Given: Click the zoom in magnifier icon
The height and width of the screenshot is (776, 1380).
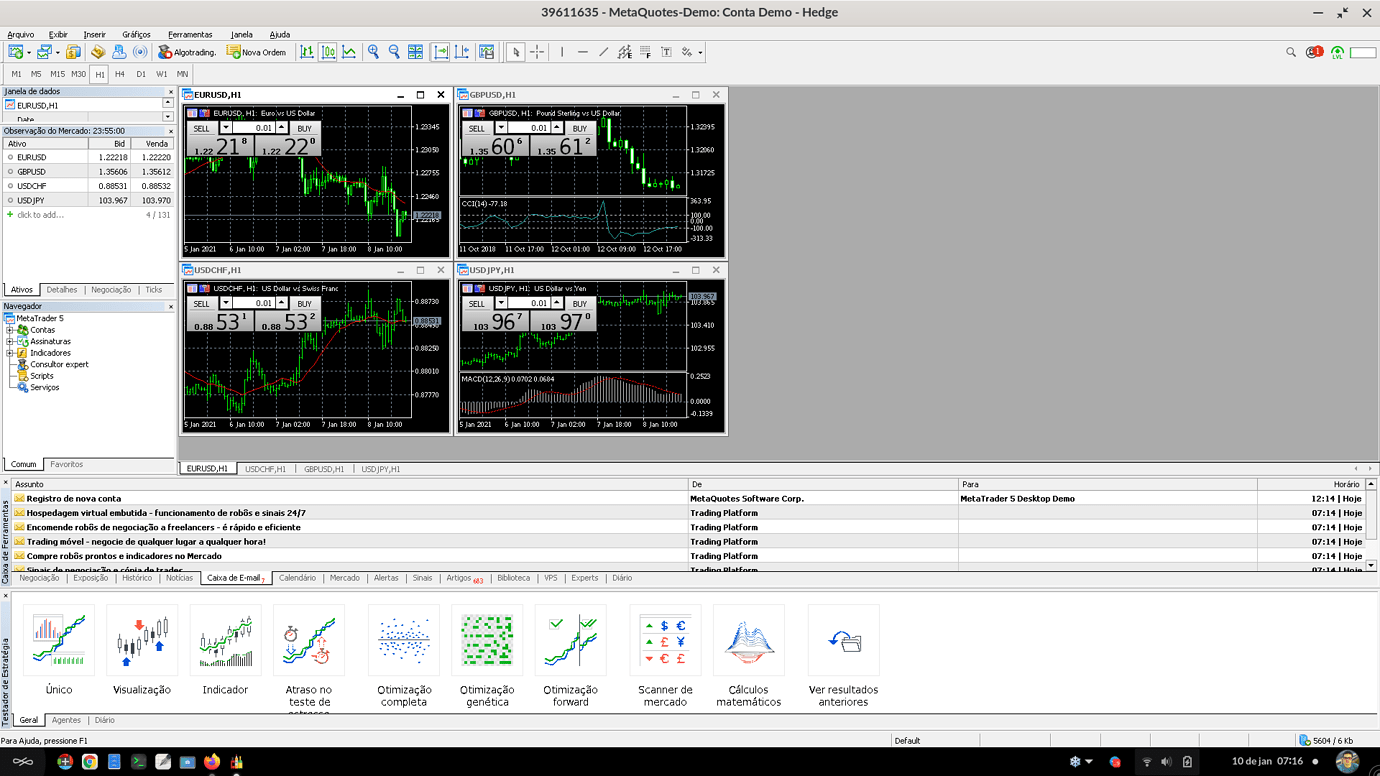Looking at the screenshot, I should [x=373, y=52].
